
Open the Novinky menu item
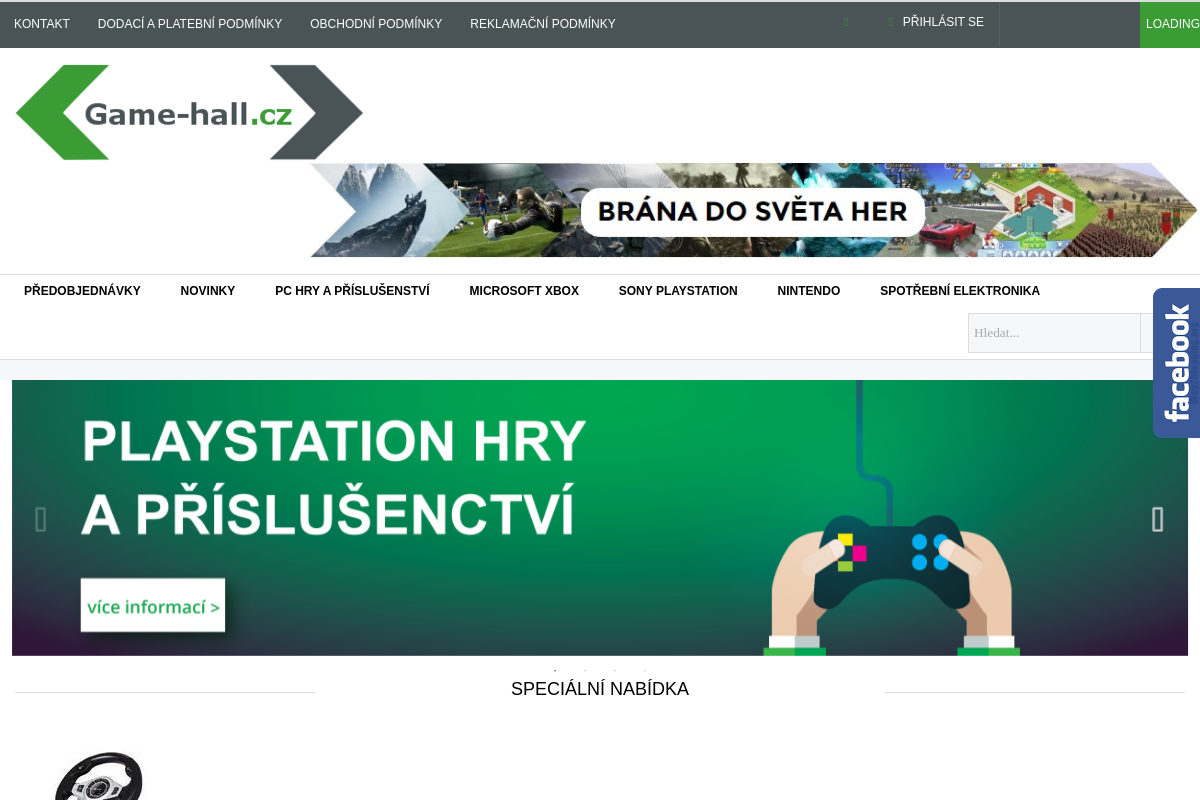point(208,291)
